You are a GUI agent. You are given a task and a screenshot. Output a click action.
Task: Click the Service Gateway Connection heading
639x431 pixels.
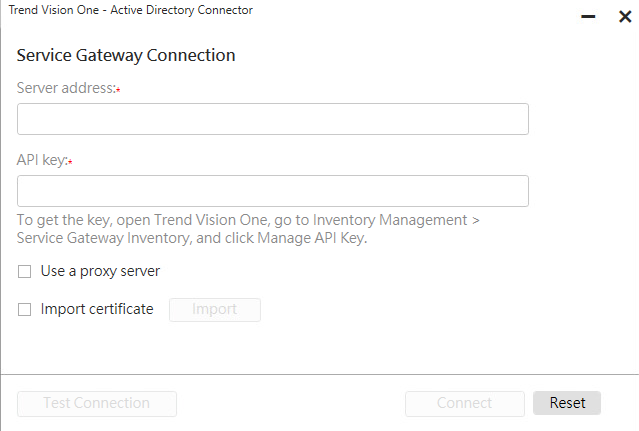coord(126,55)
